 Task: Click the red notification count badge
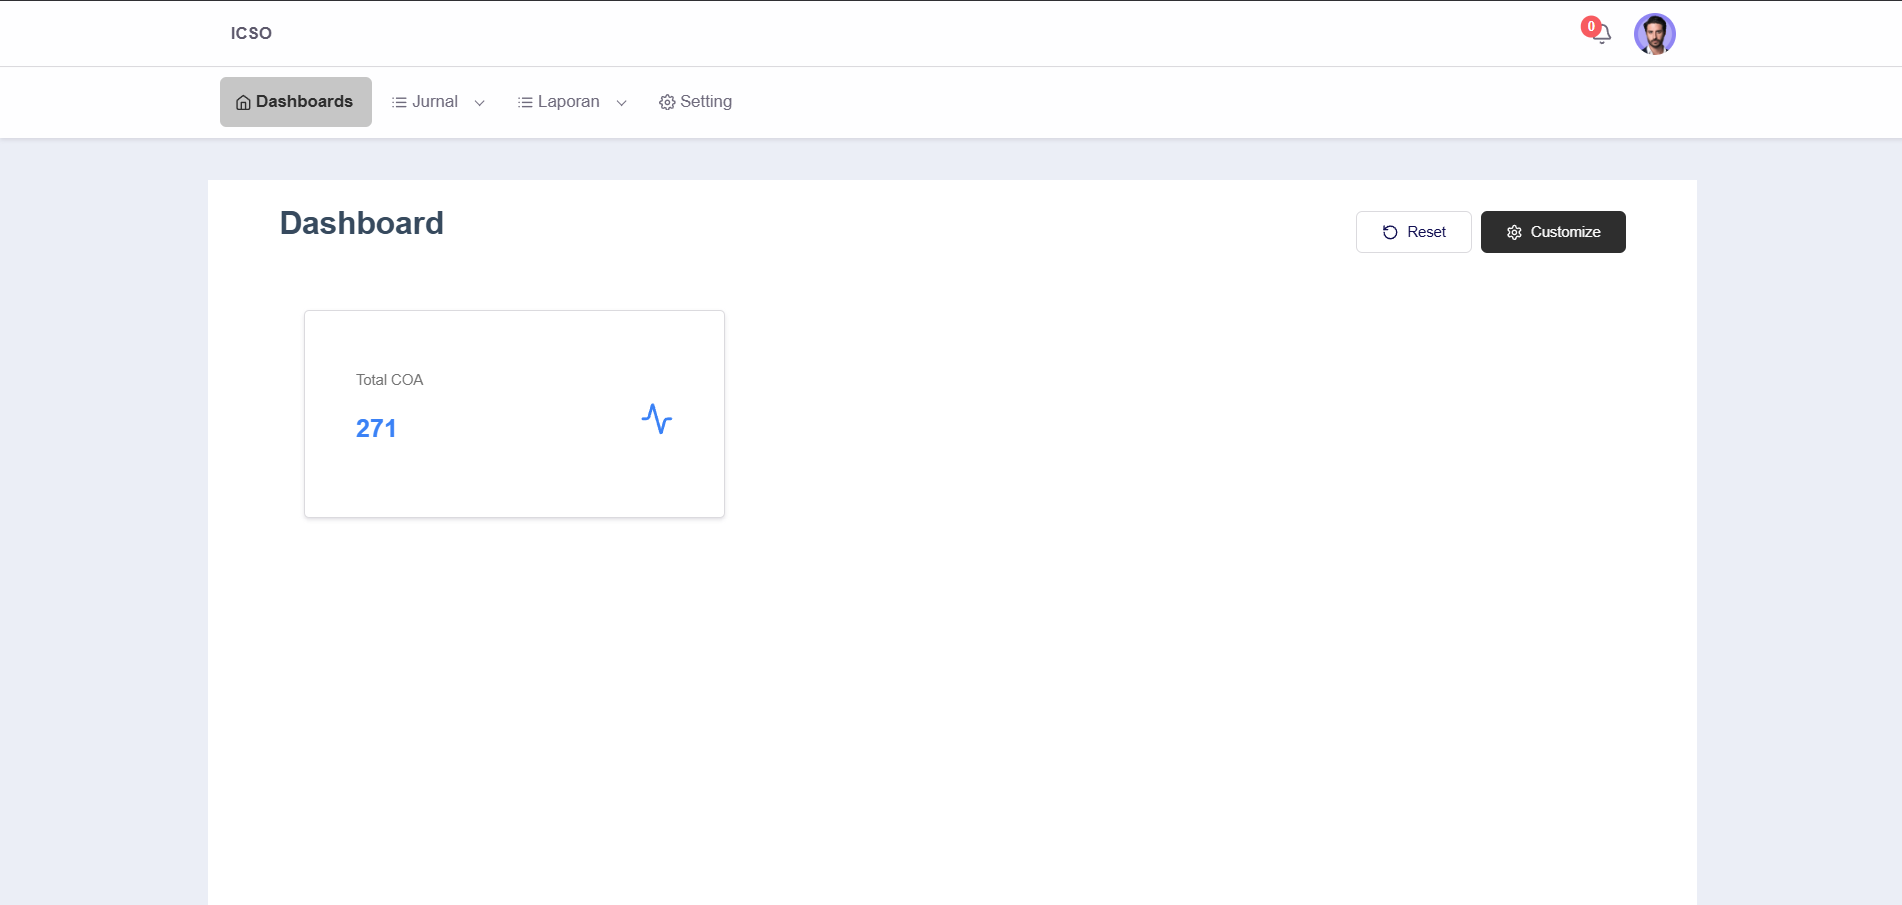click(x=1590, y=27)
